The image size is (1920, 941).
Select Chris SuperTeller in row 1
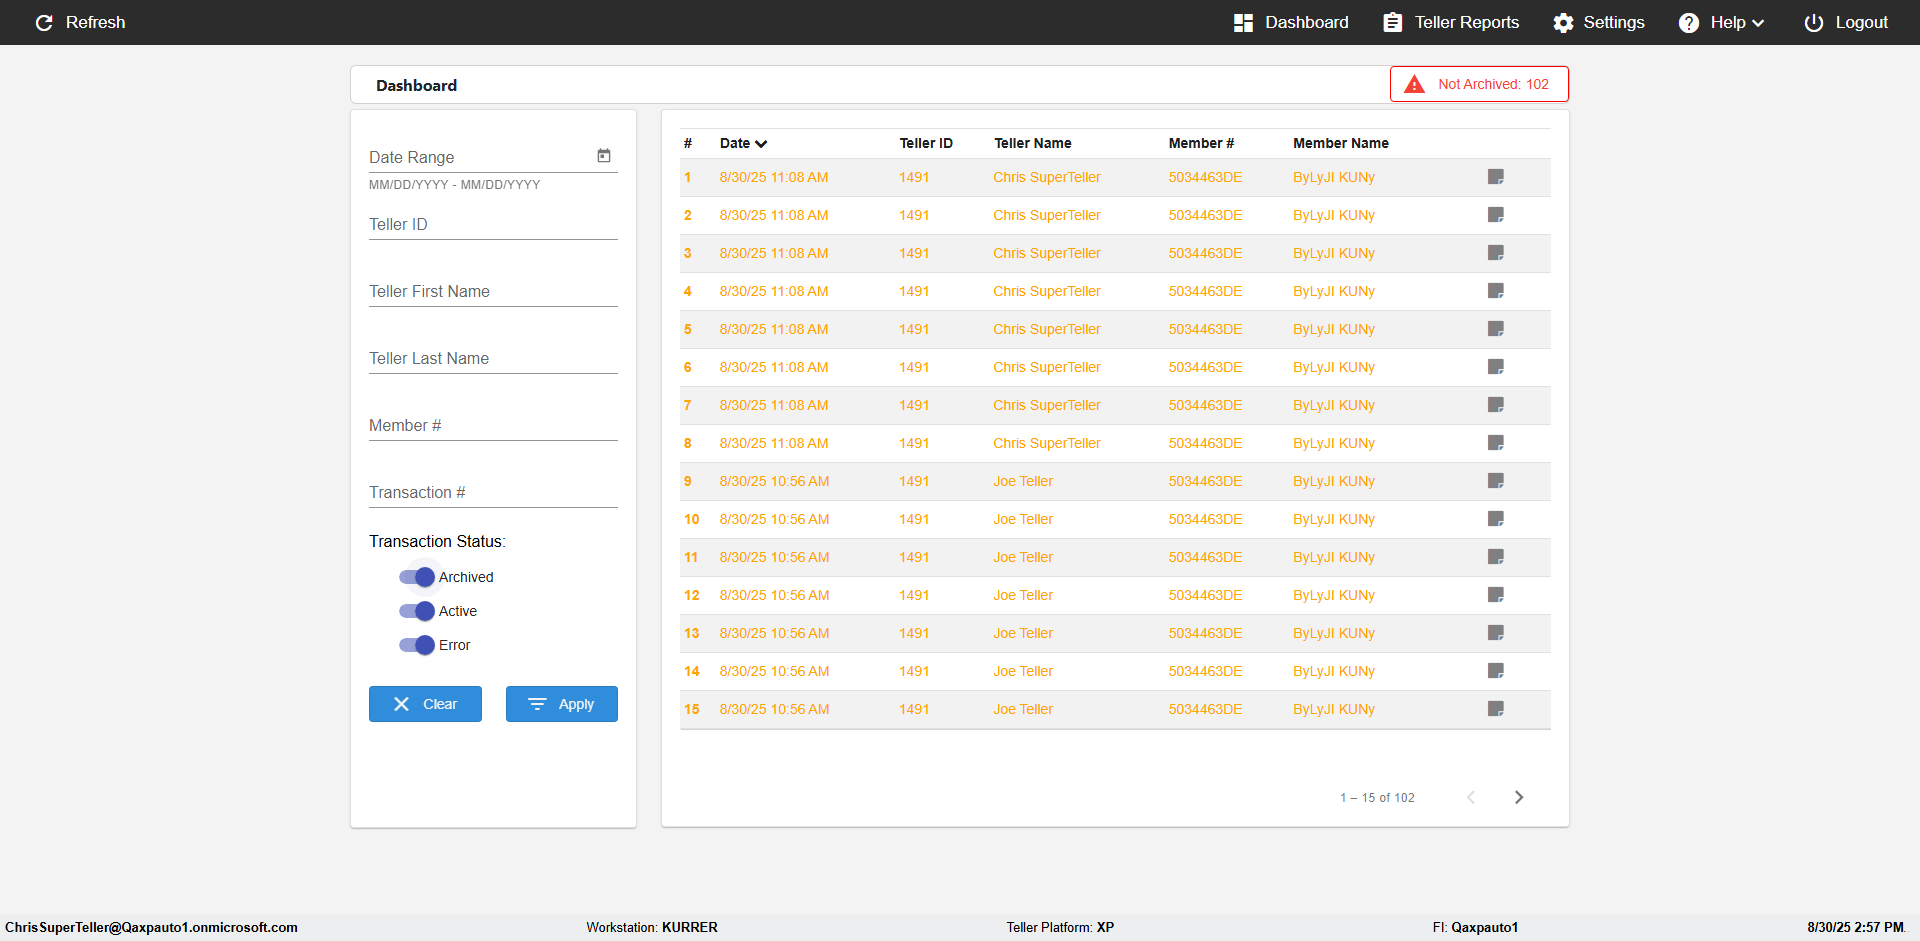coord(1047,177)
